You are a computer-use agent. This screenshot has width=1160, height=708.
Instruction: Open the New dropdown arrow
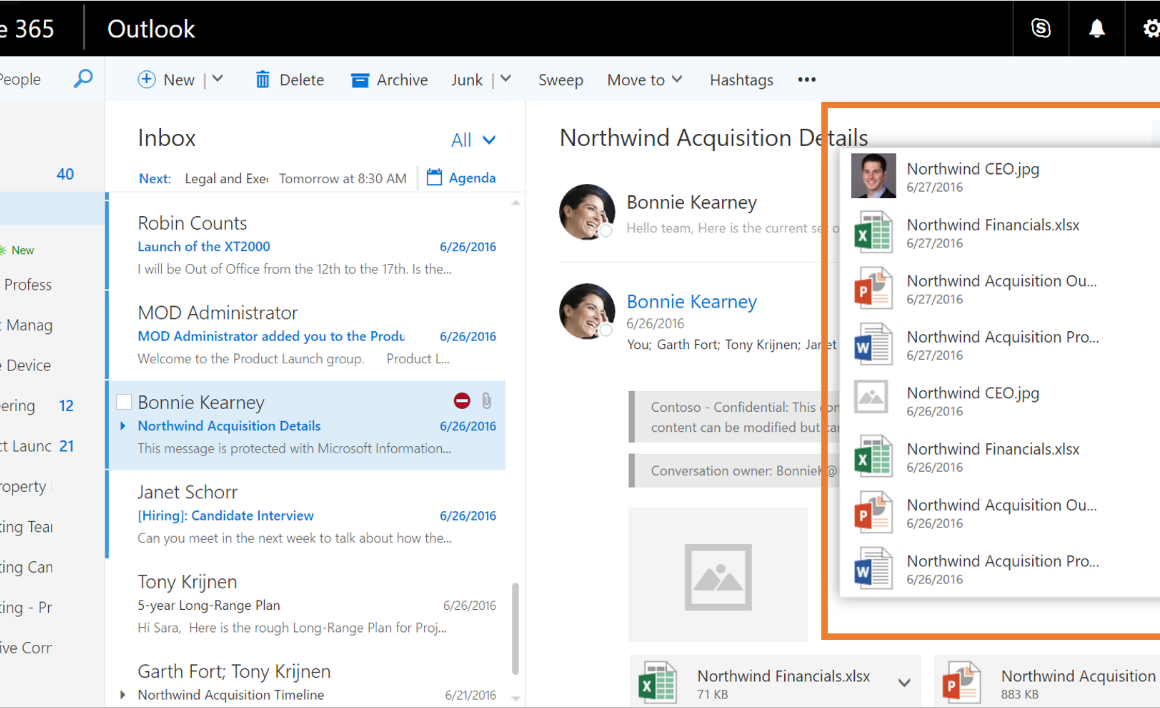pos(218,78)
